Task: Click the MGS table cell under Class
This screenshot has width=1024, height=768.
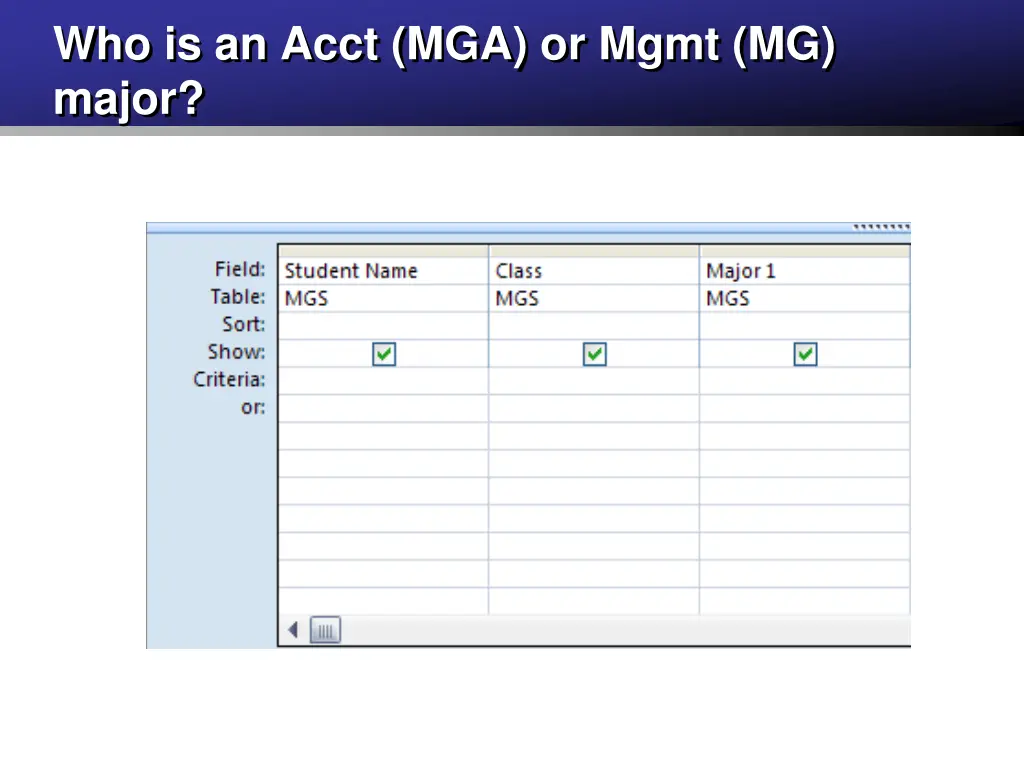Action: click(x=594, y=298)
